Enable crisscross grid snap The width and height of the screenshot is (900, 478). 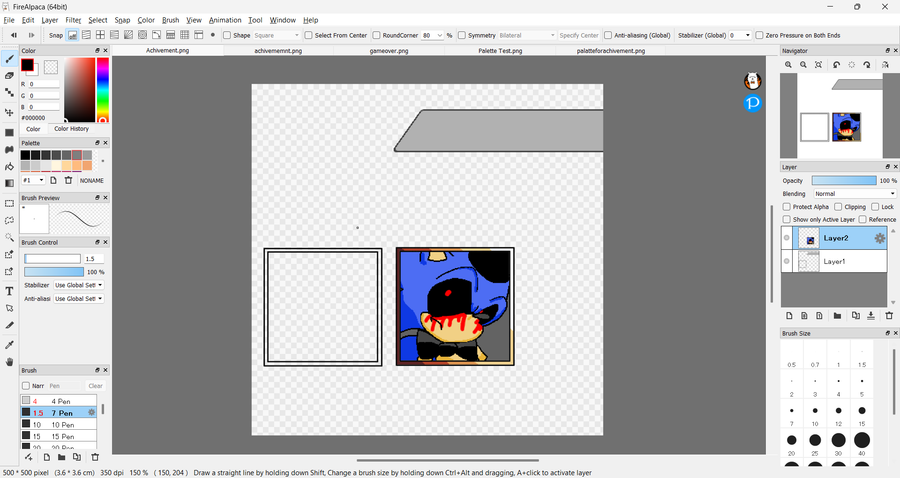[100, 35]
